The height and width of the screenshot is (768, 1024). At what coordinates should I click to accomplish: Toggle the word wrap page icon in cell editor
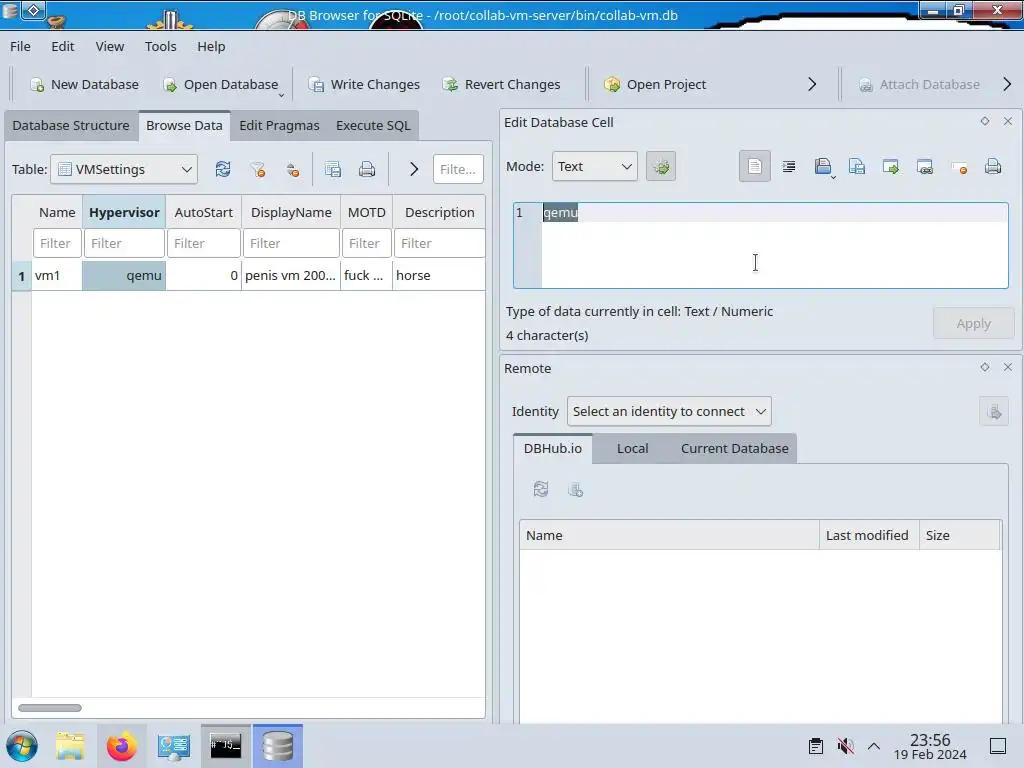click(x=754, y=167)
